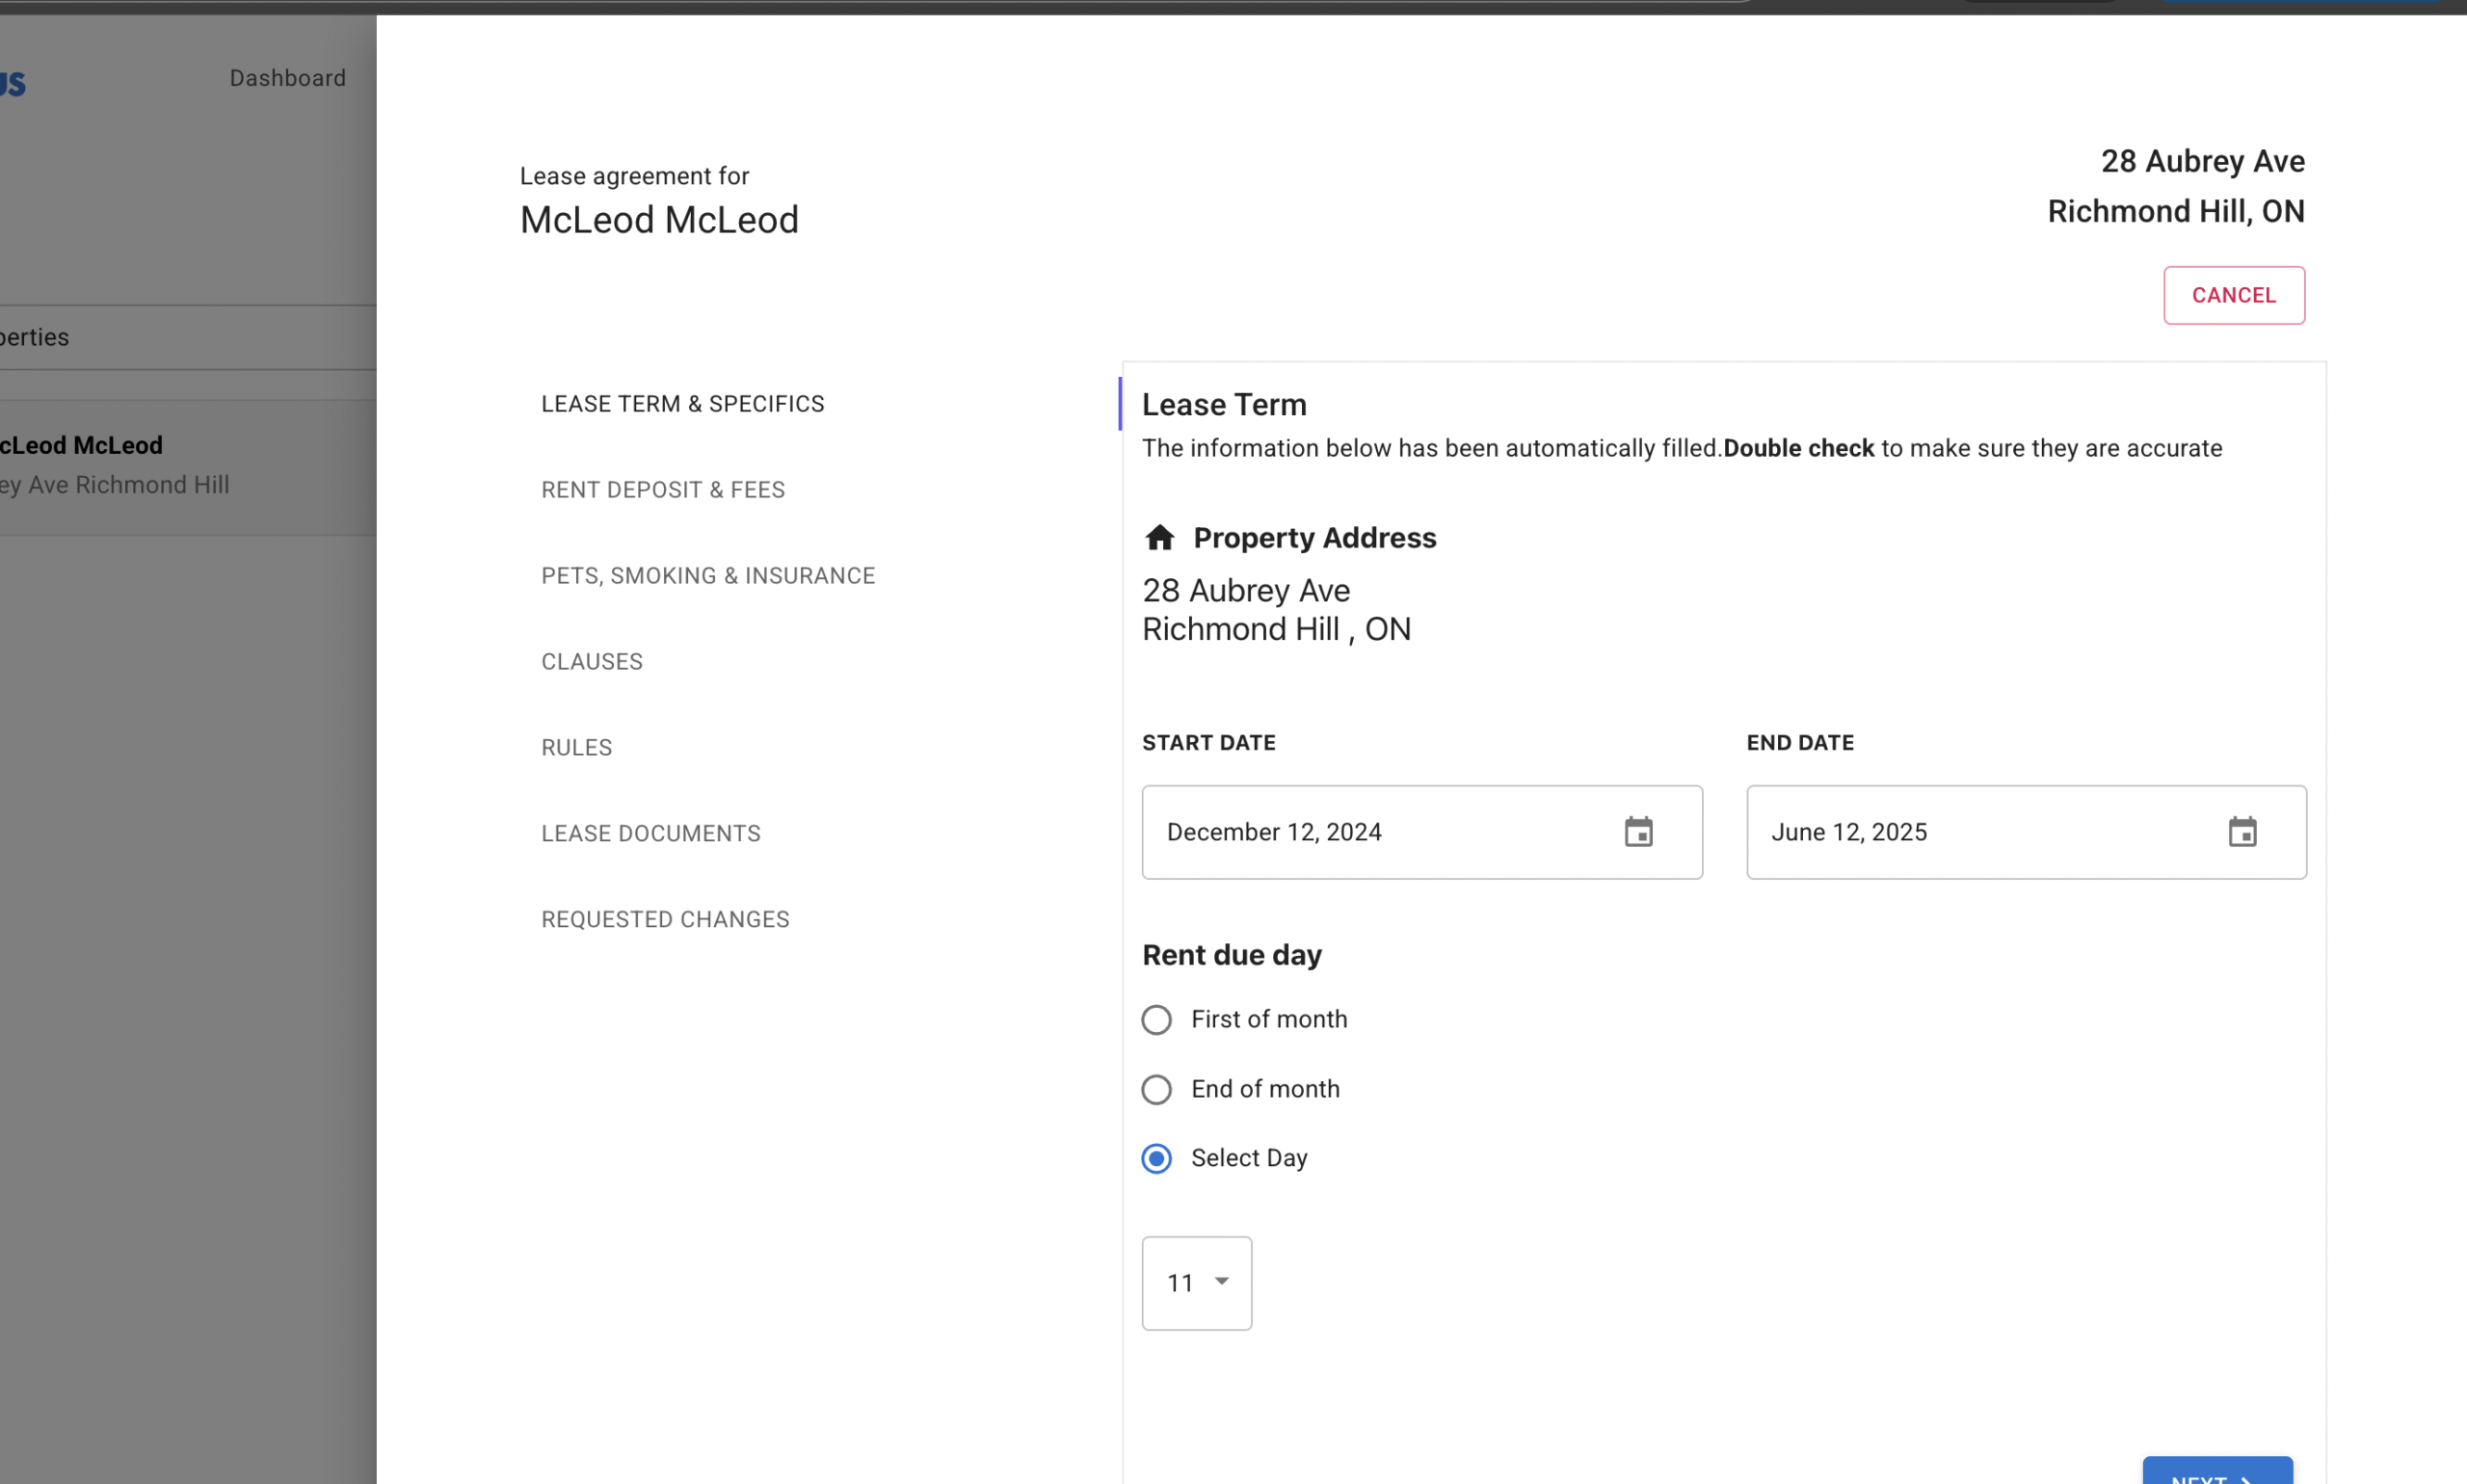Click the house icon beside Property Address
Image resolution: width=2467 pixels, height=1484 pixels.
[x=1159, y=538]
